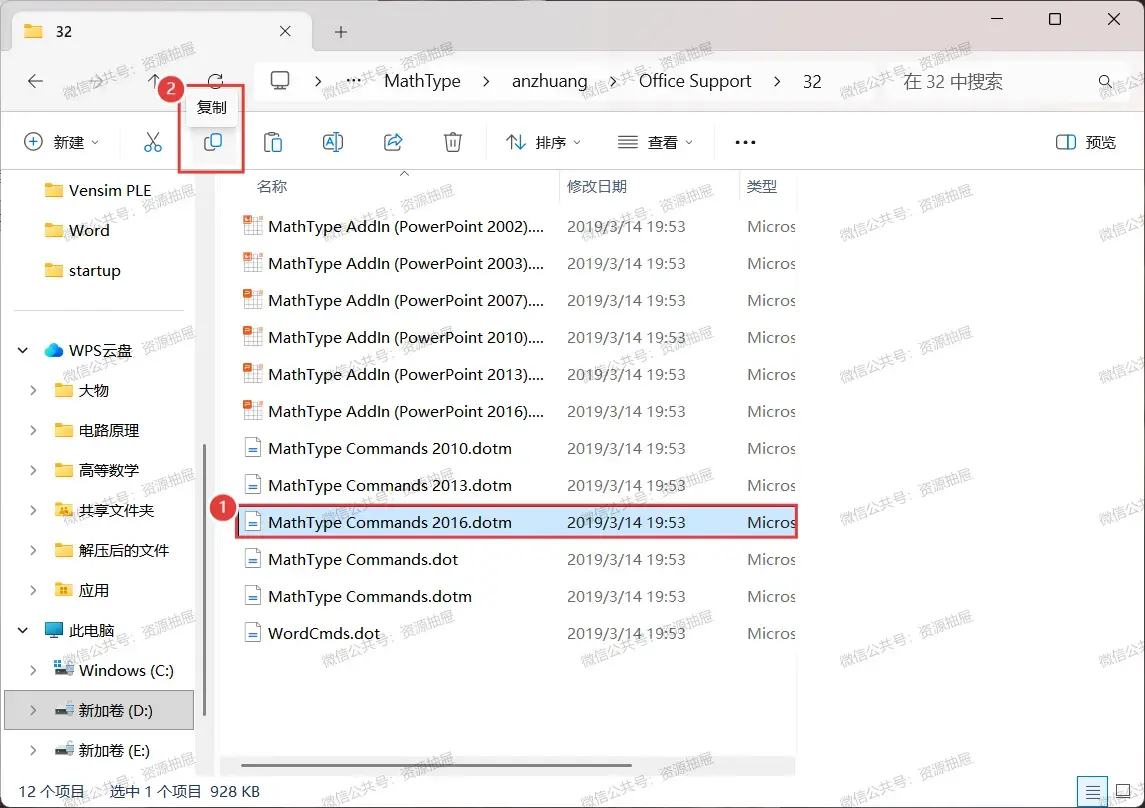Click icon of MathType Commands.dot file
Viewport: 1145px width, 808px height.
(x=253, y=558)
